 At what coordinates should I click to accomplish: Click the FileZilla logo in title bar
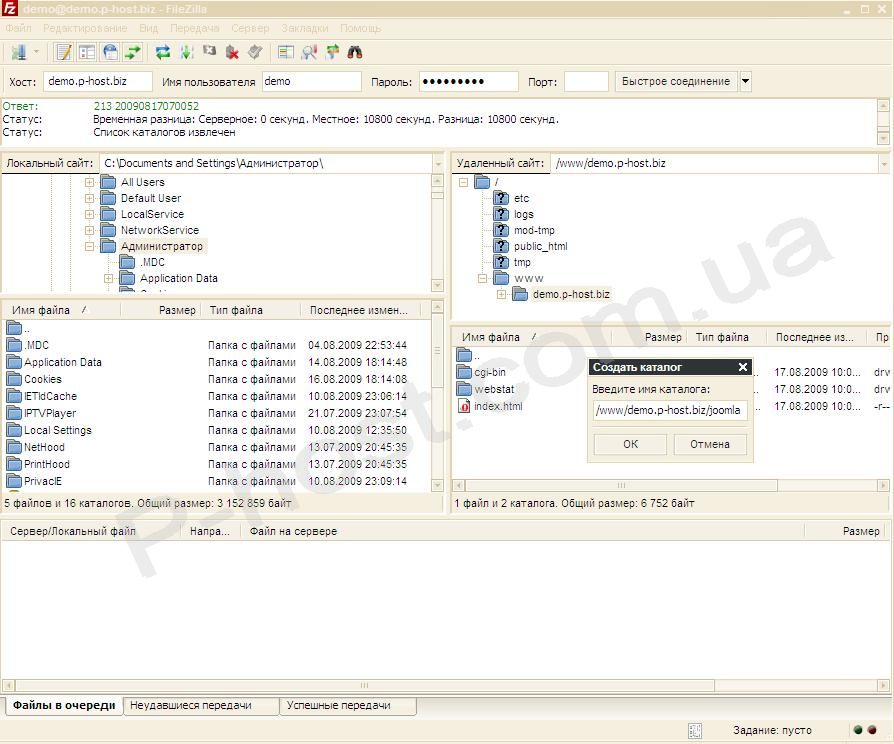tap(10, 9)
